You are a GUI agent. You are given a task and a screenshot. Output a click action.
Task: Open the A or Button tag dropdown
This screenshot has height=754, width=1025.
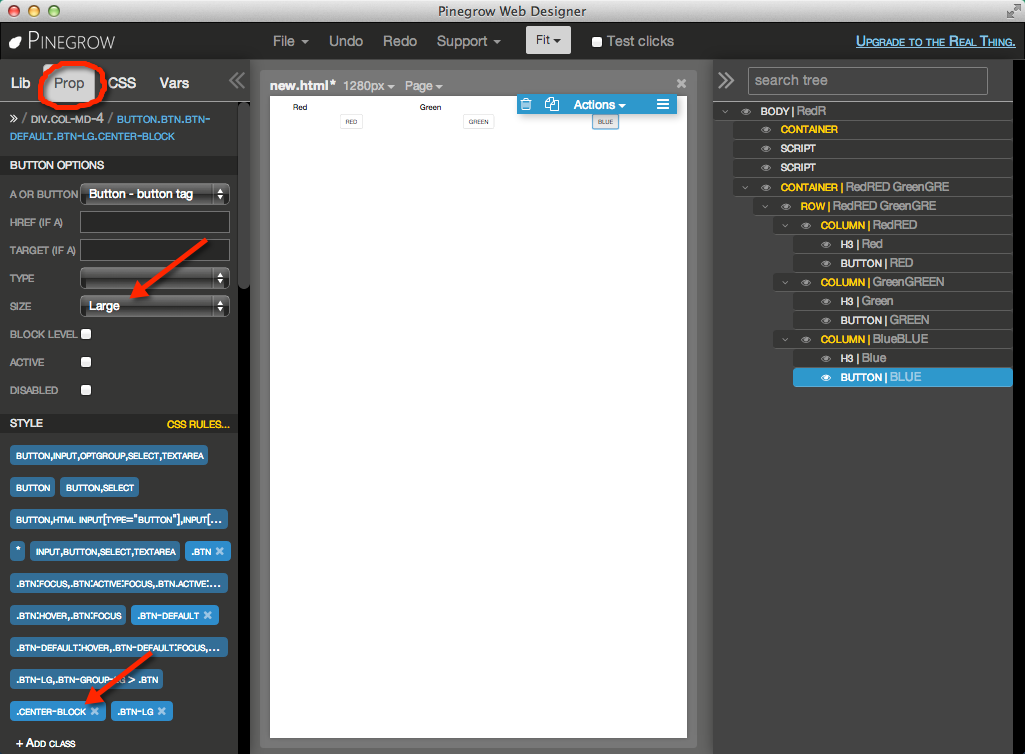point(155,194)
